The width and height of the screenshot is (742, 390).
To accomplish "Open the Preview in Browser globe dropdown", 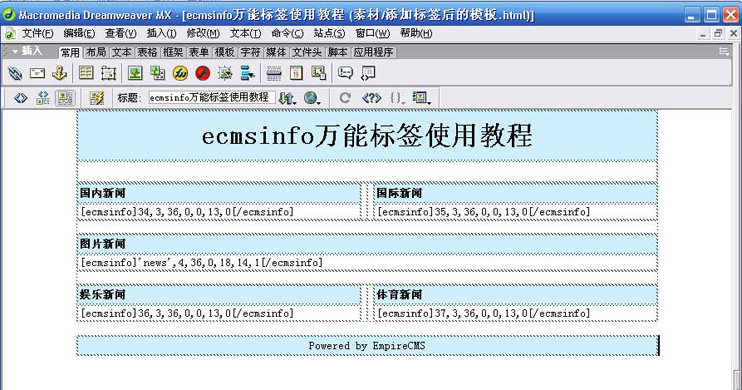I will [312, 98].
